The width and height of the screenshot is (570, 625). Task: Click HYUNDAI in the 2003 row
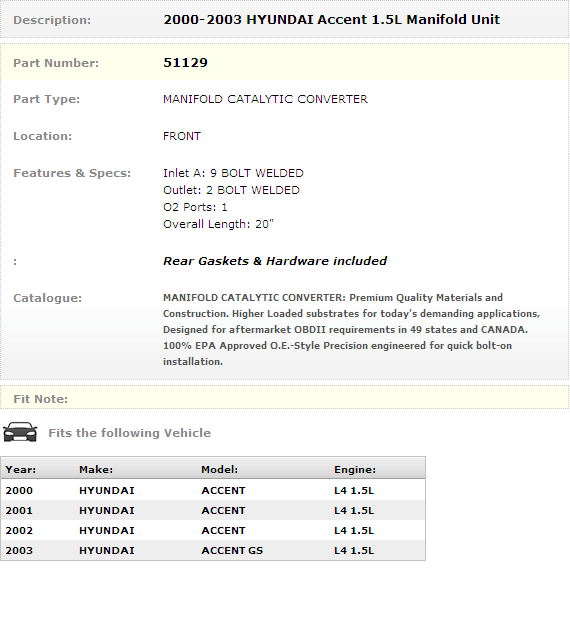point(107,550)
